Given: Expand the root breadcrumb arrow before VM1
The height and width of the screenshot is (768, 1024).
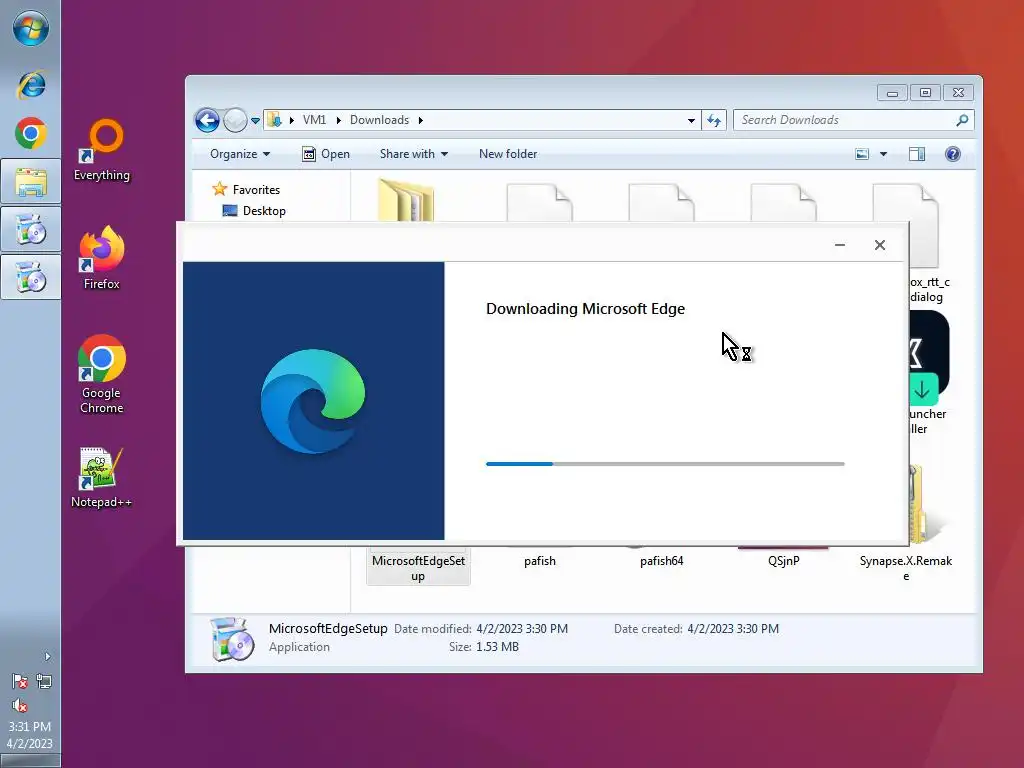Looking at the screenshot, I should click(291, 120).
